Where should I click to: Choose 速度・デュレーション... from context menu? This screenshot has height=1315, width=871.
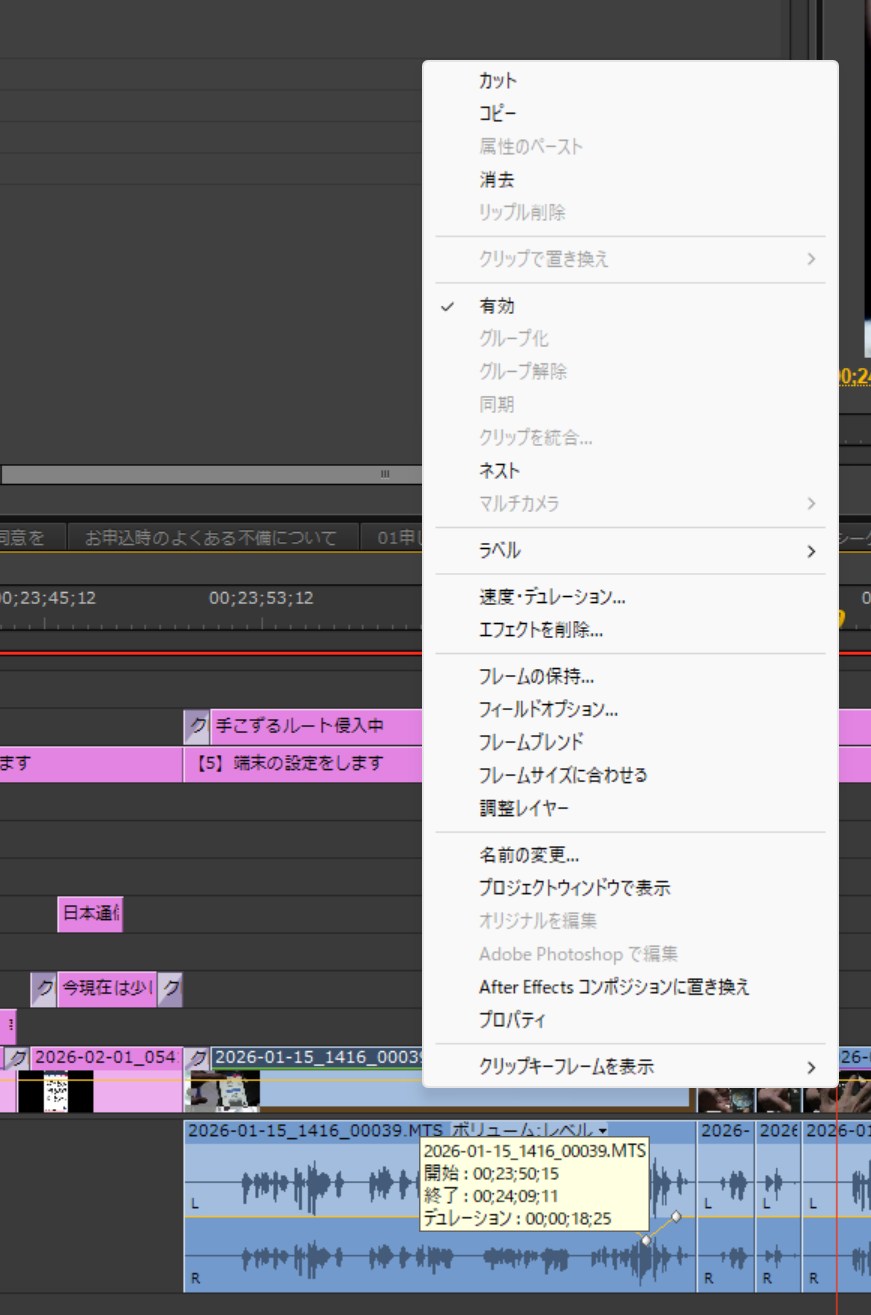[x=552, y=598]
